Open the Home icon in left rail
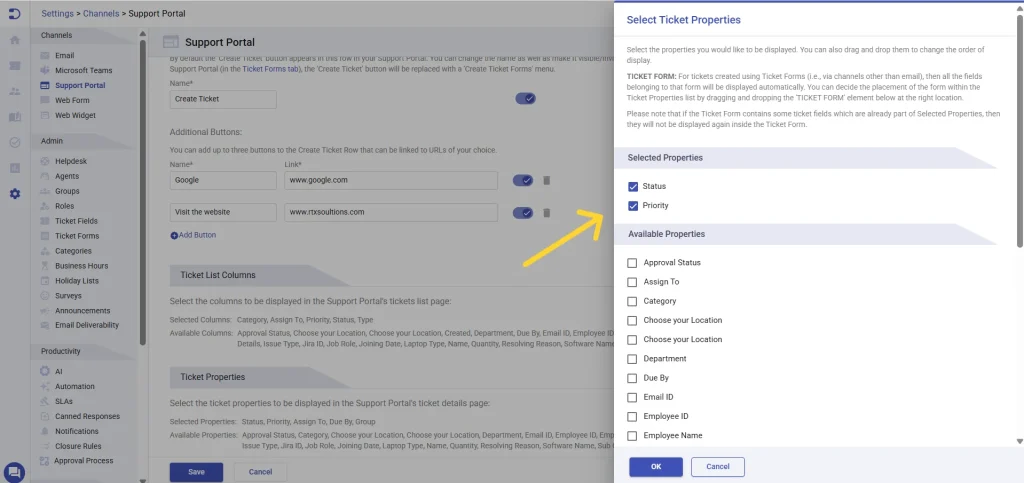The image size is (1024, 483). tap(14, 40)
